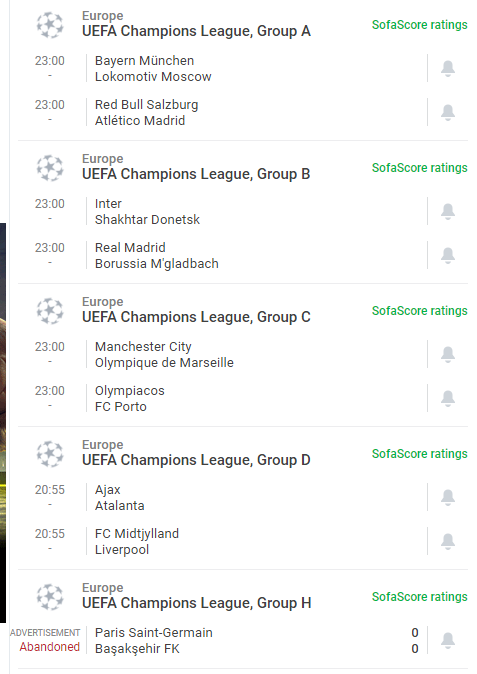Click bell icon for Manchester City match
Viewport: 477px width, 674px height.
pyautogui.click(x=448, y=354)
